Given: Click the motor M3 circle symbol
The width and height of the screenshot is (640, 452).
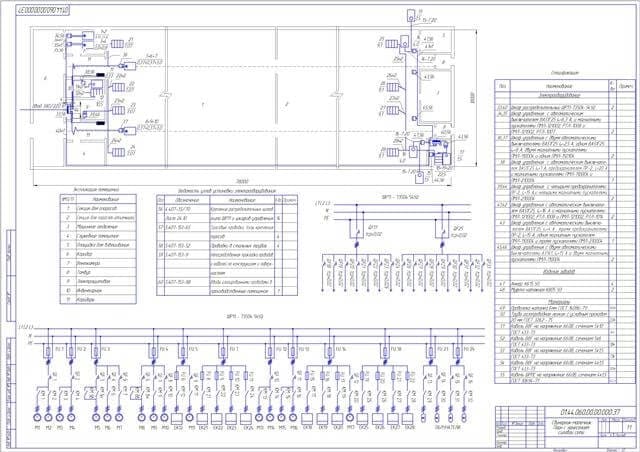Looking at the screenshot, I should coord(60,417).
